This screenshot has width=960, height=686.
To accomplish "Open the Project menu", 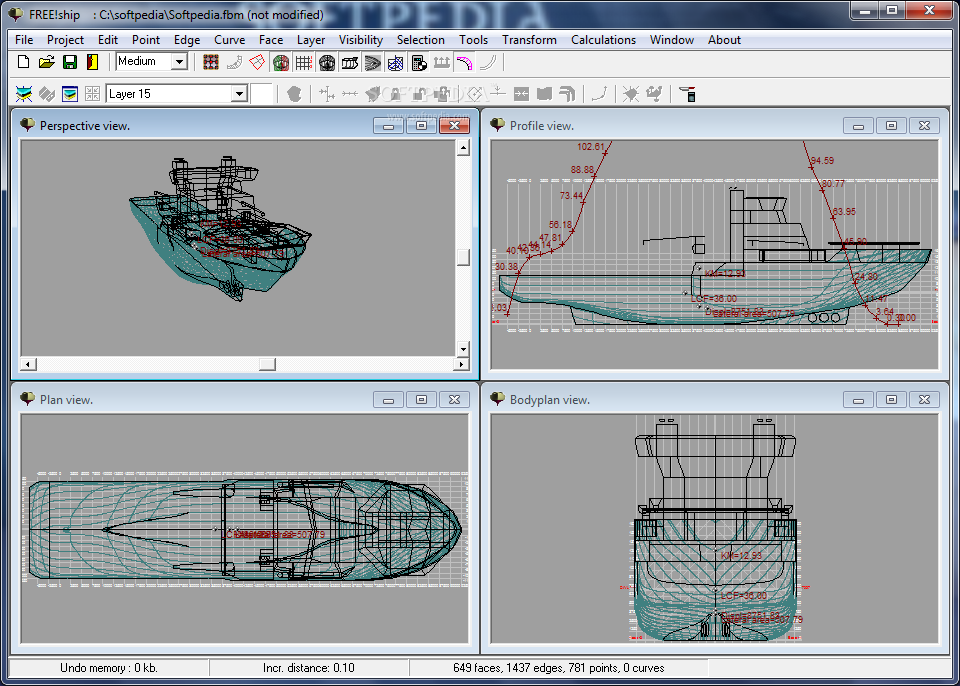I will [x=66, y=40].
